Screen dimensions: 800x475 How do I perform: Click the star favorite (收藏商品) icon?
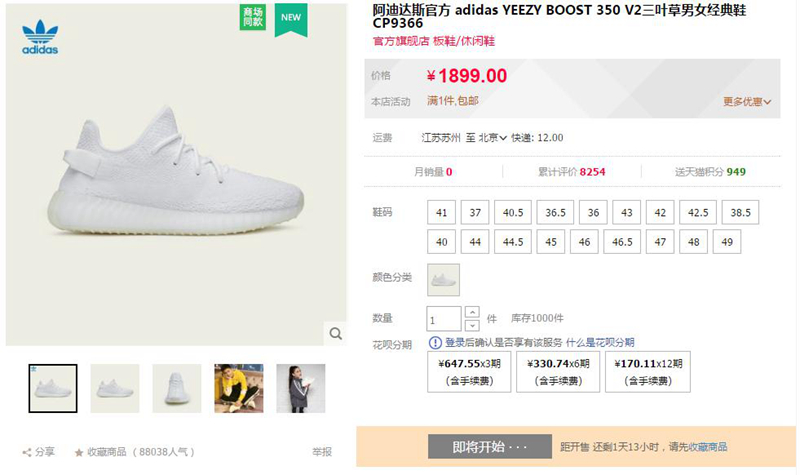(79, 452)
